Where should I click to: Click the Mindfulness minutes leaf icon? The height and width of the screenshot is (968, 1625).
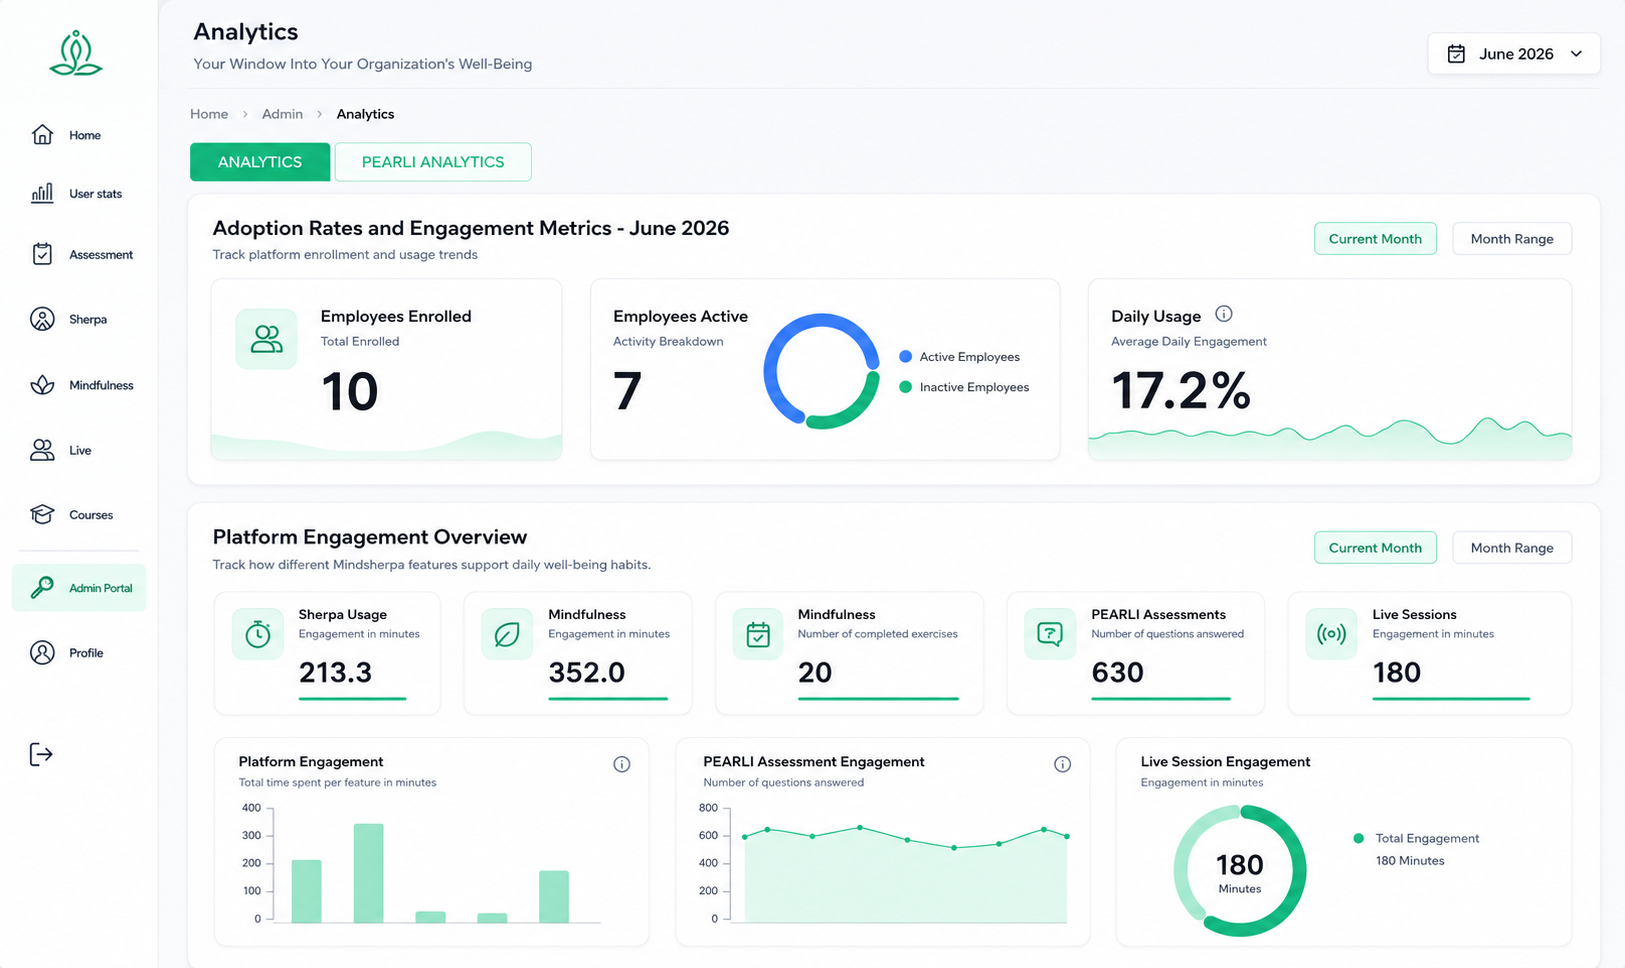tap(507, 634)
